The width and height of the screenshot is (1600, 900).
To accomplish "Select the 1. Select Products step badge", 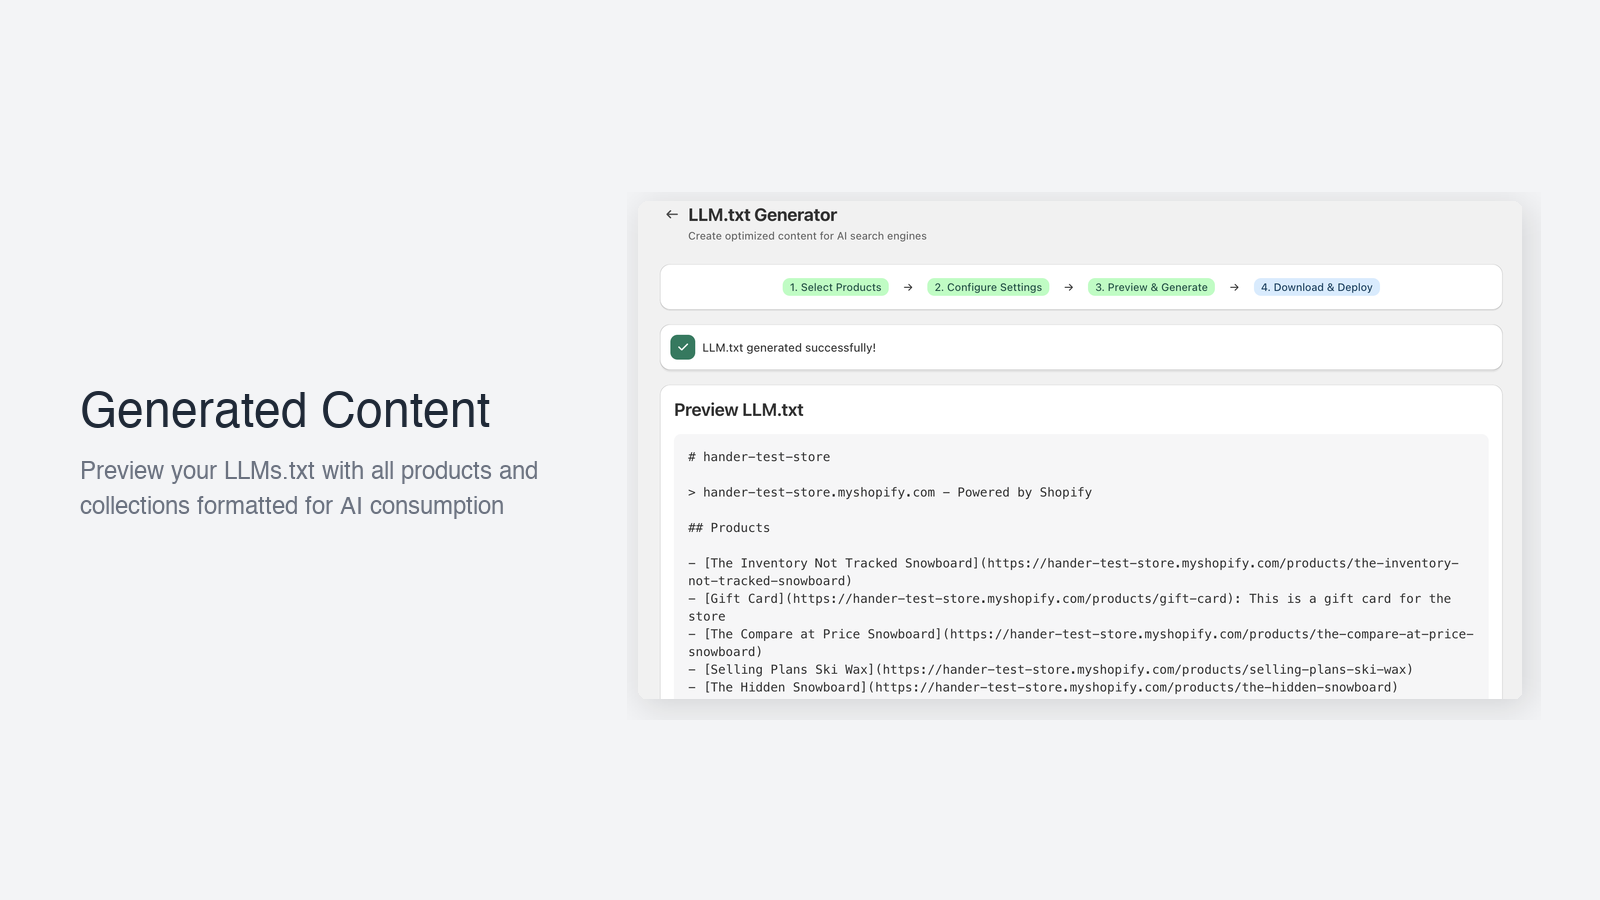I will (x=835, y=287).
